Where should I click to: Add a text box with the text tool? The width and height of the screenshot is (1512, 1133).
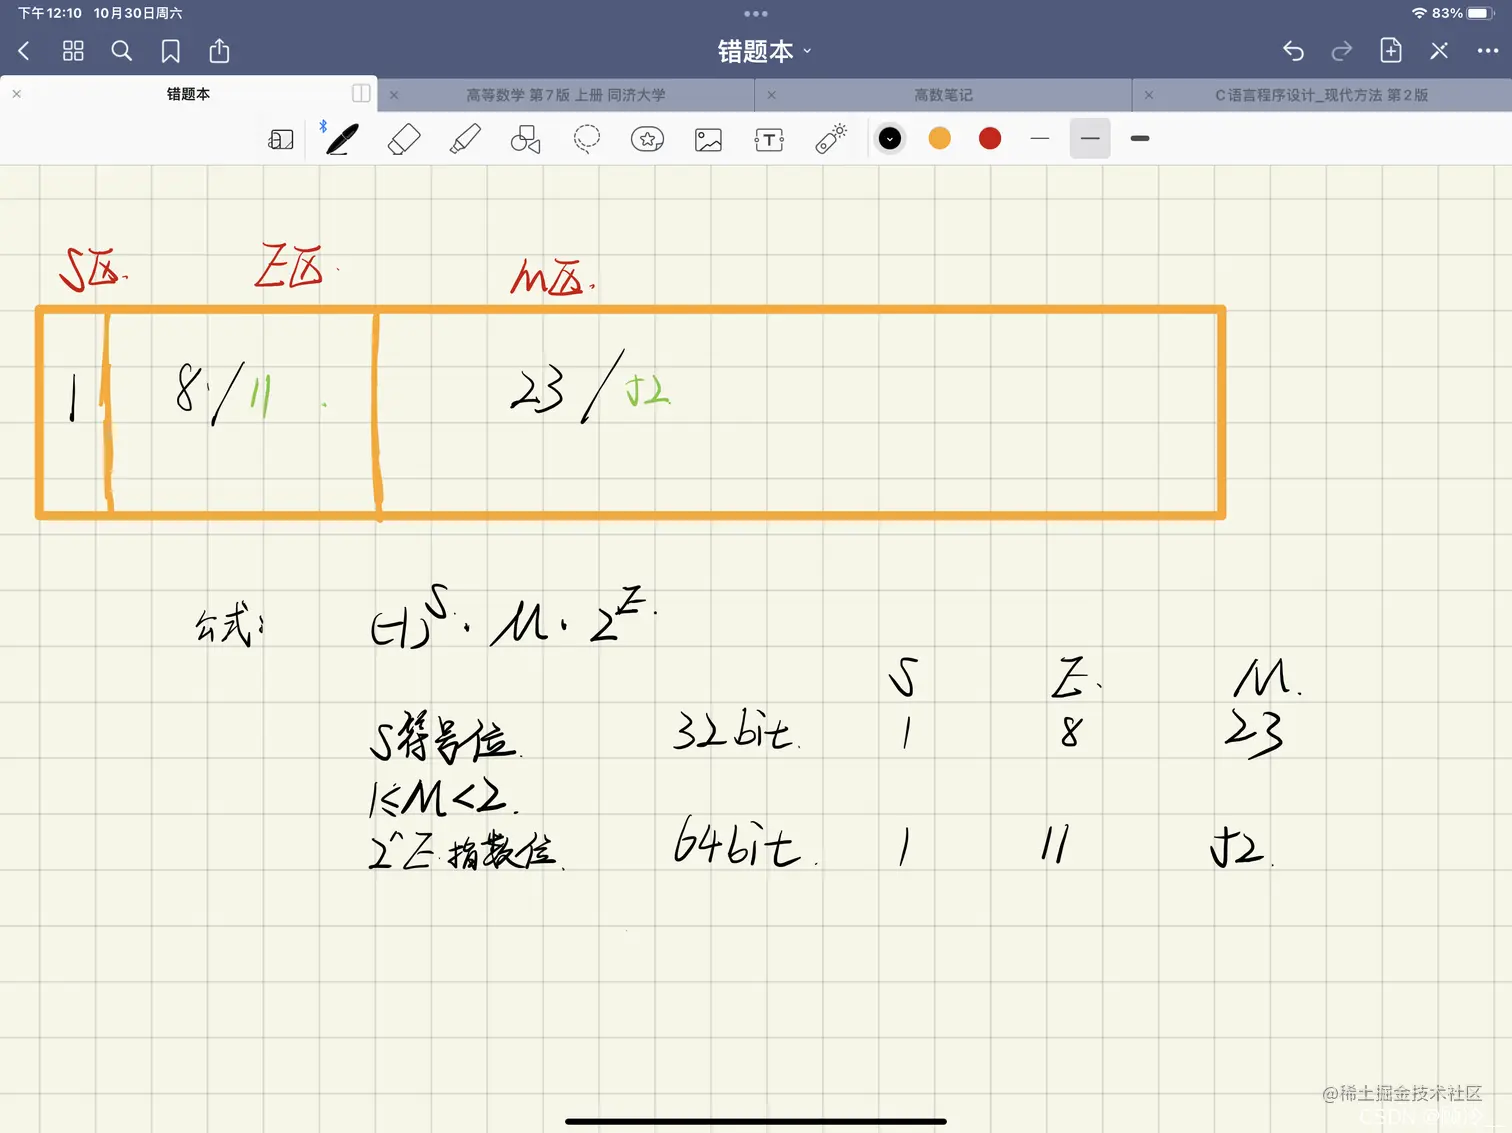(768, 139)
